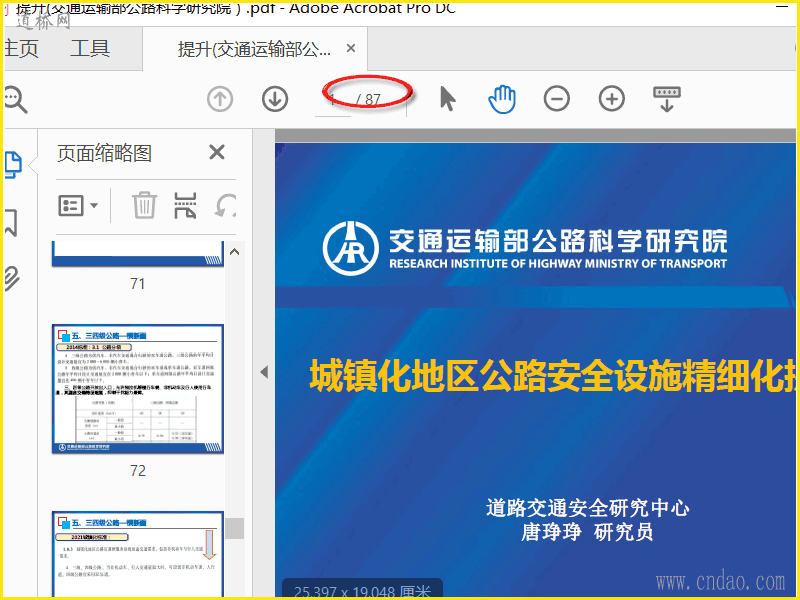The image size is (800, 600).
Task: Click the 25.397 x 19.048 厘米 size indicator
Action: (x=362, y=590)
